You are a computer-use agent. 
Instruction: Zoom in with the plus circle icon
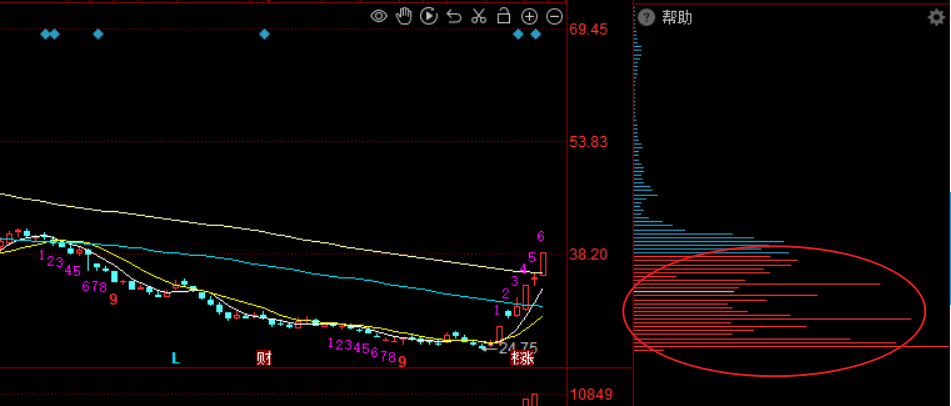click(529, 16)
